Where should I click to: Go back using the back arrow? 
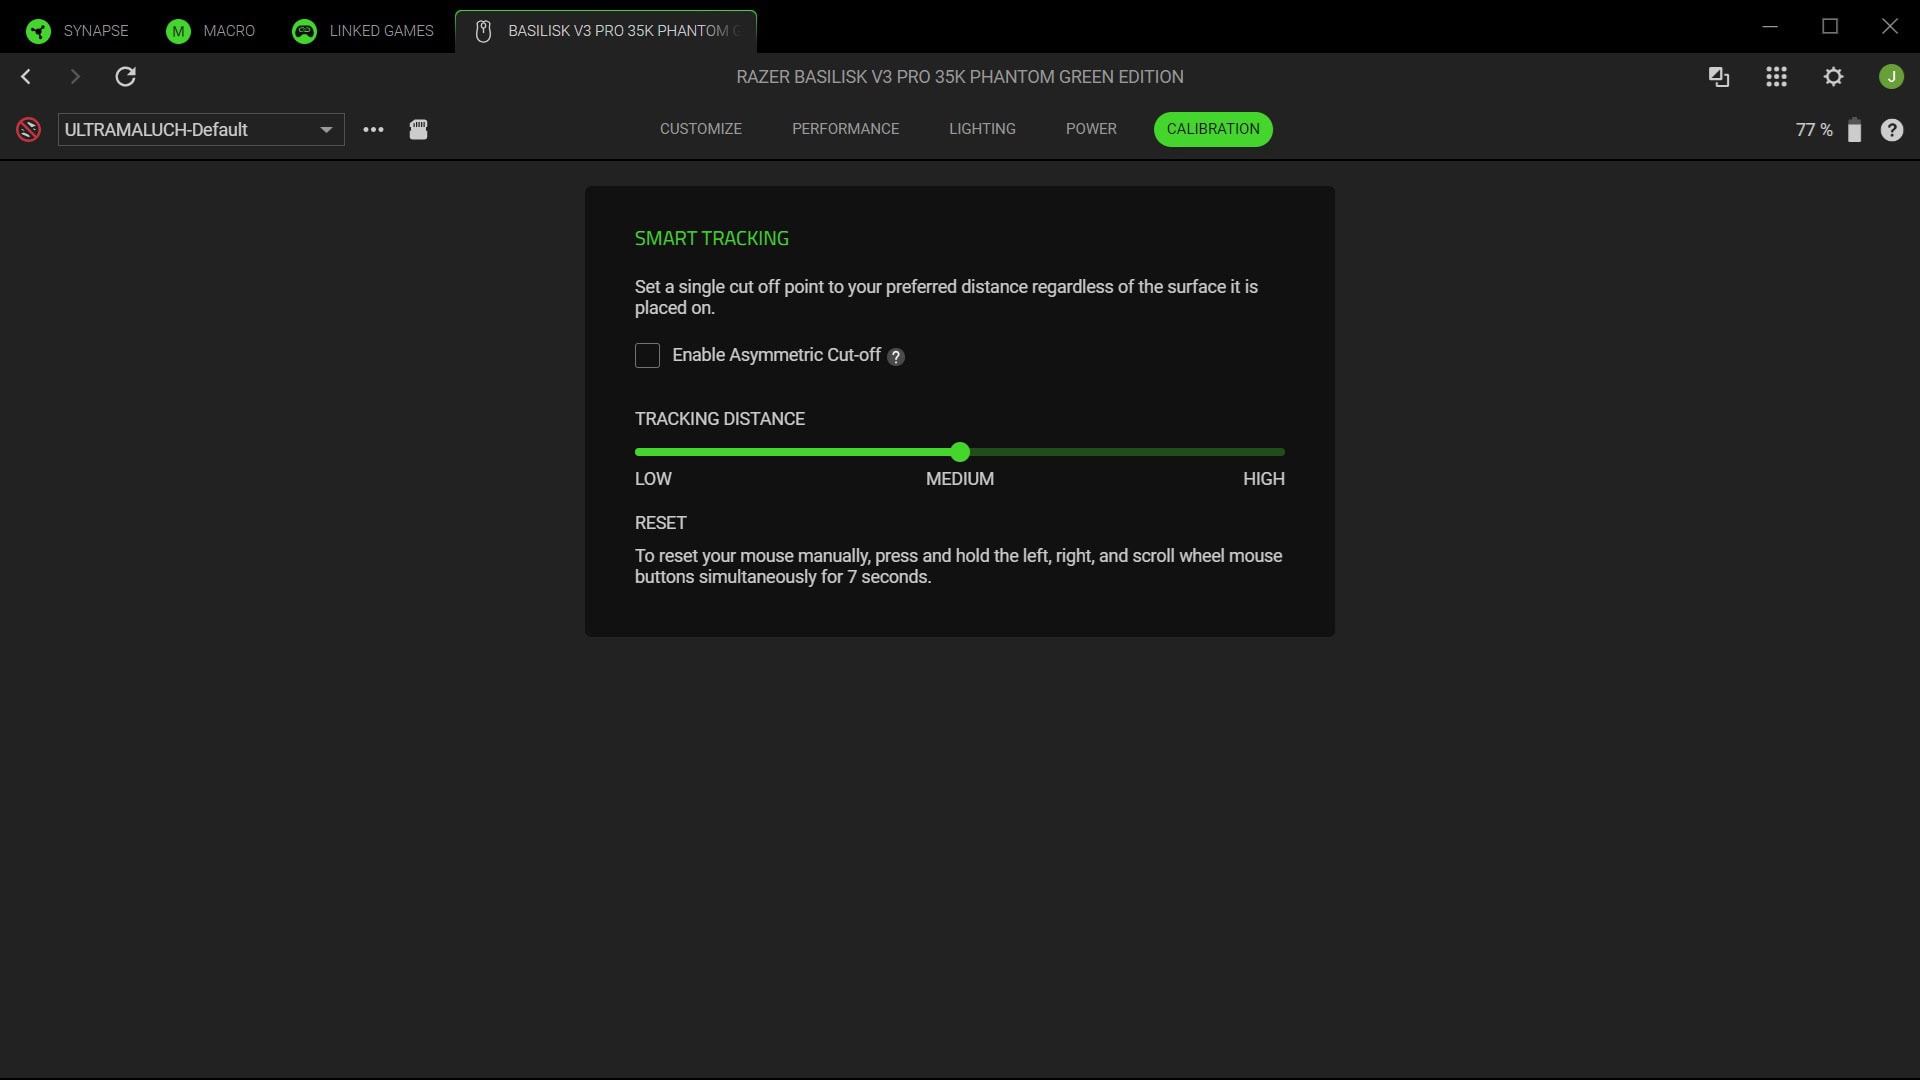tap(25, 76)
